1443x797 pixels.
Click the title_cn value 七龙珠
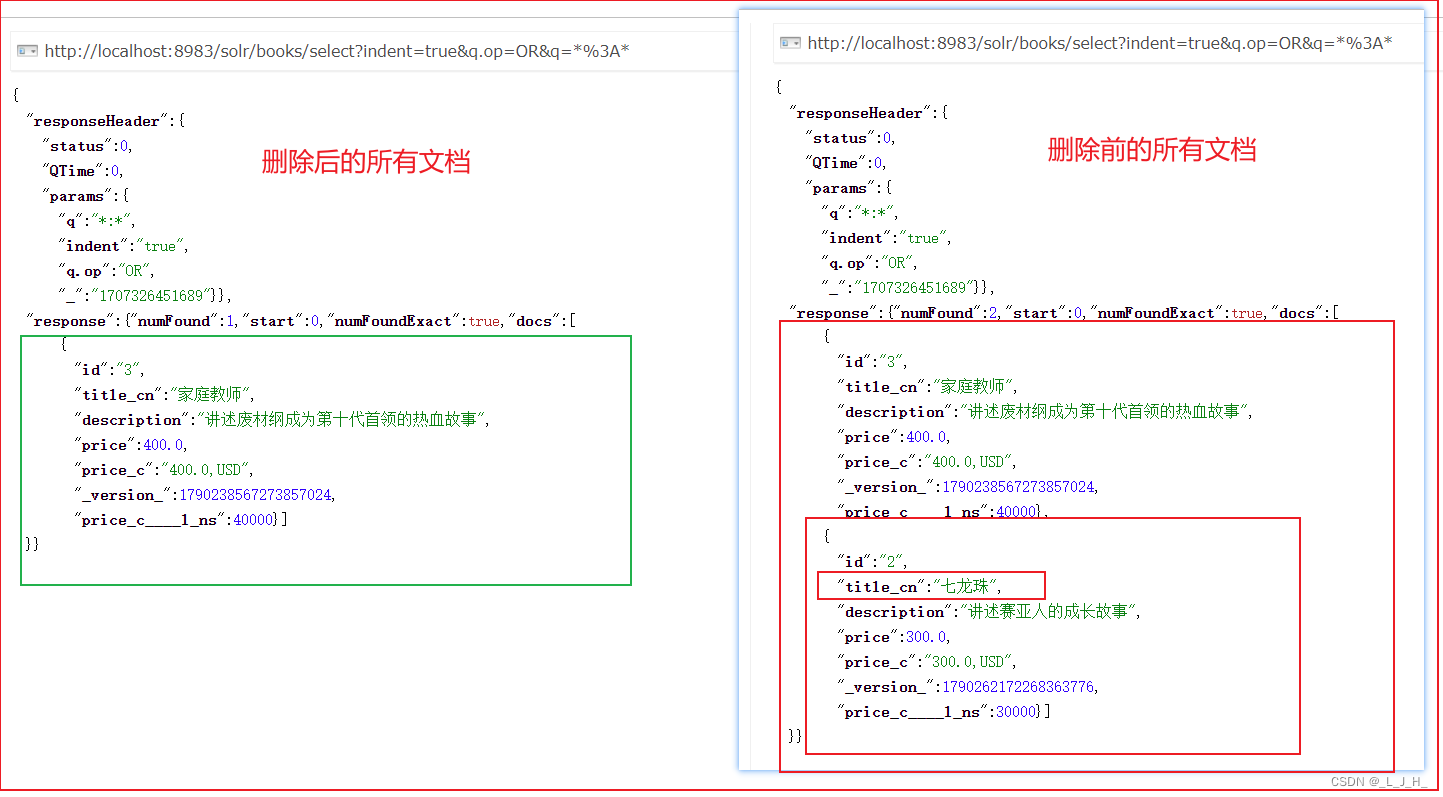coord(966,588)
